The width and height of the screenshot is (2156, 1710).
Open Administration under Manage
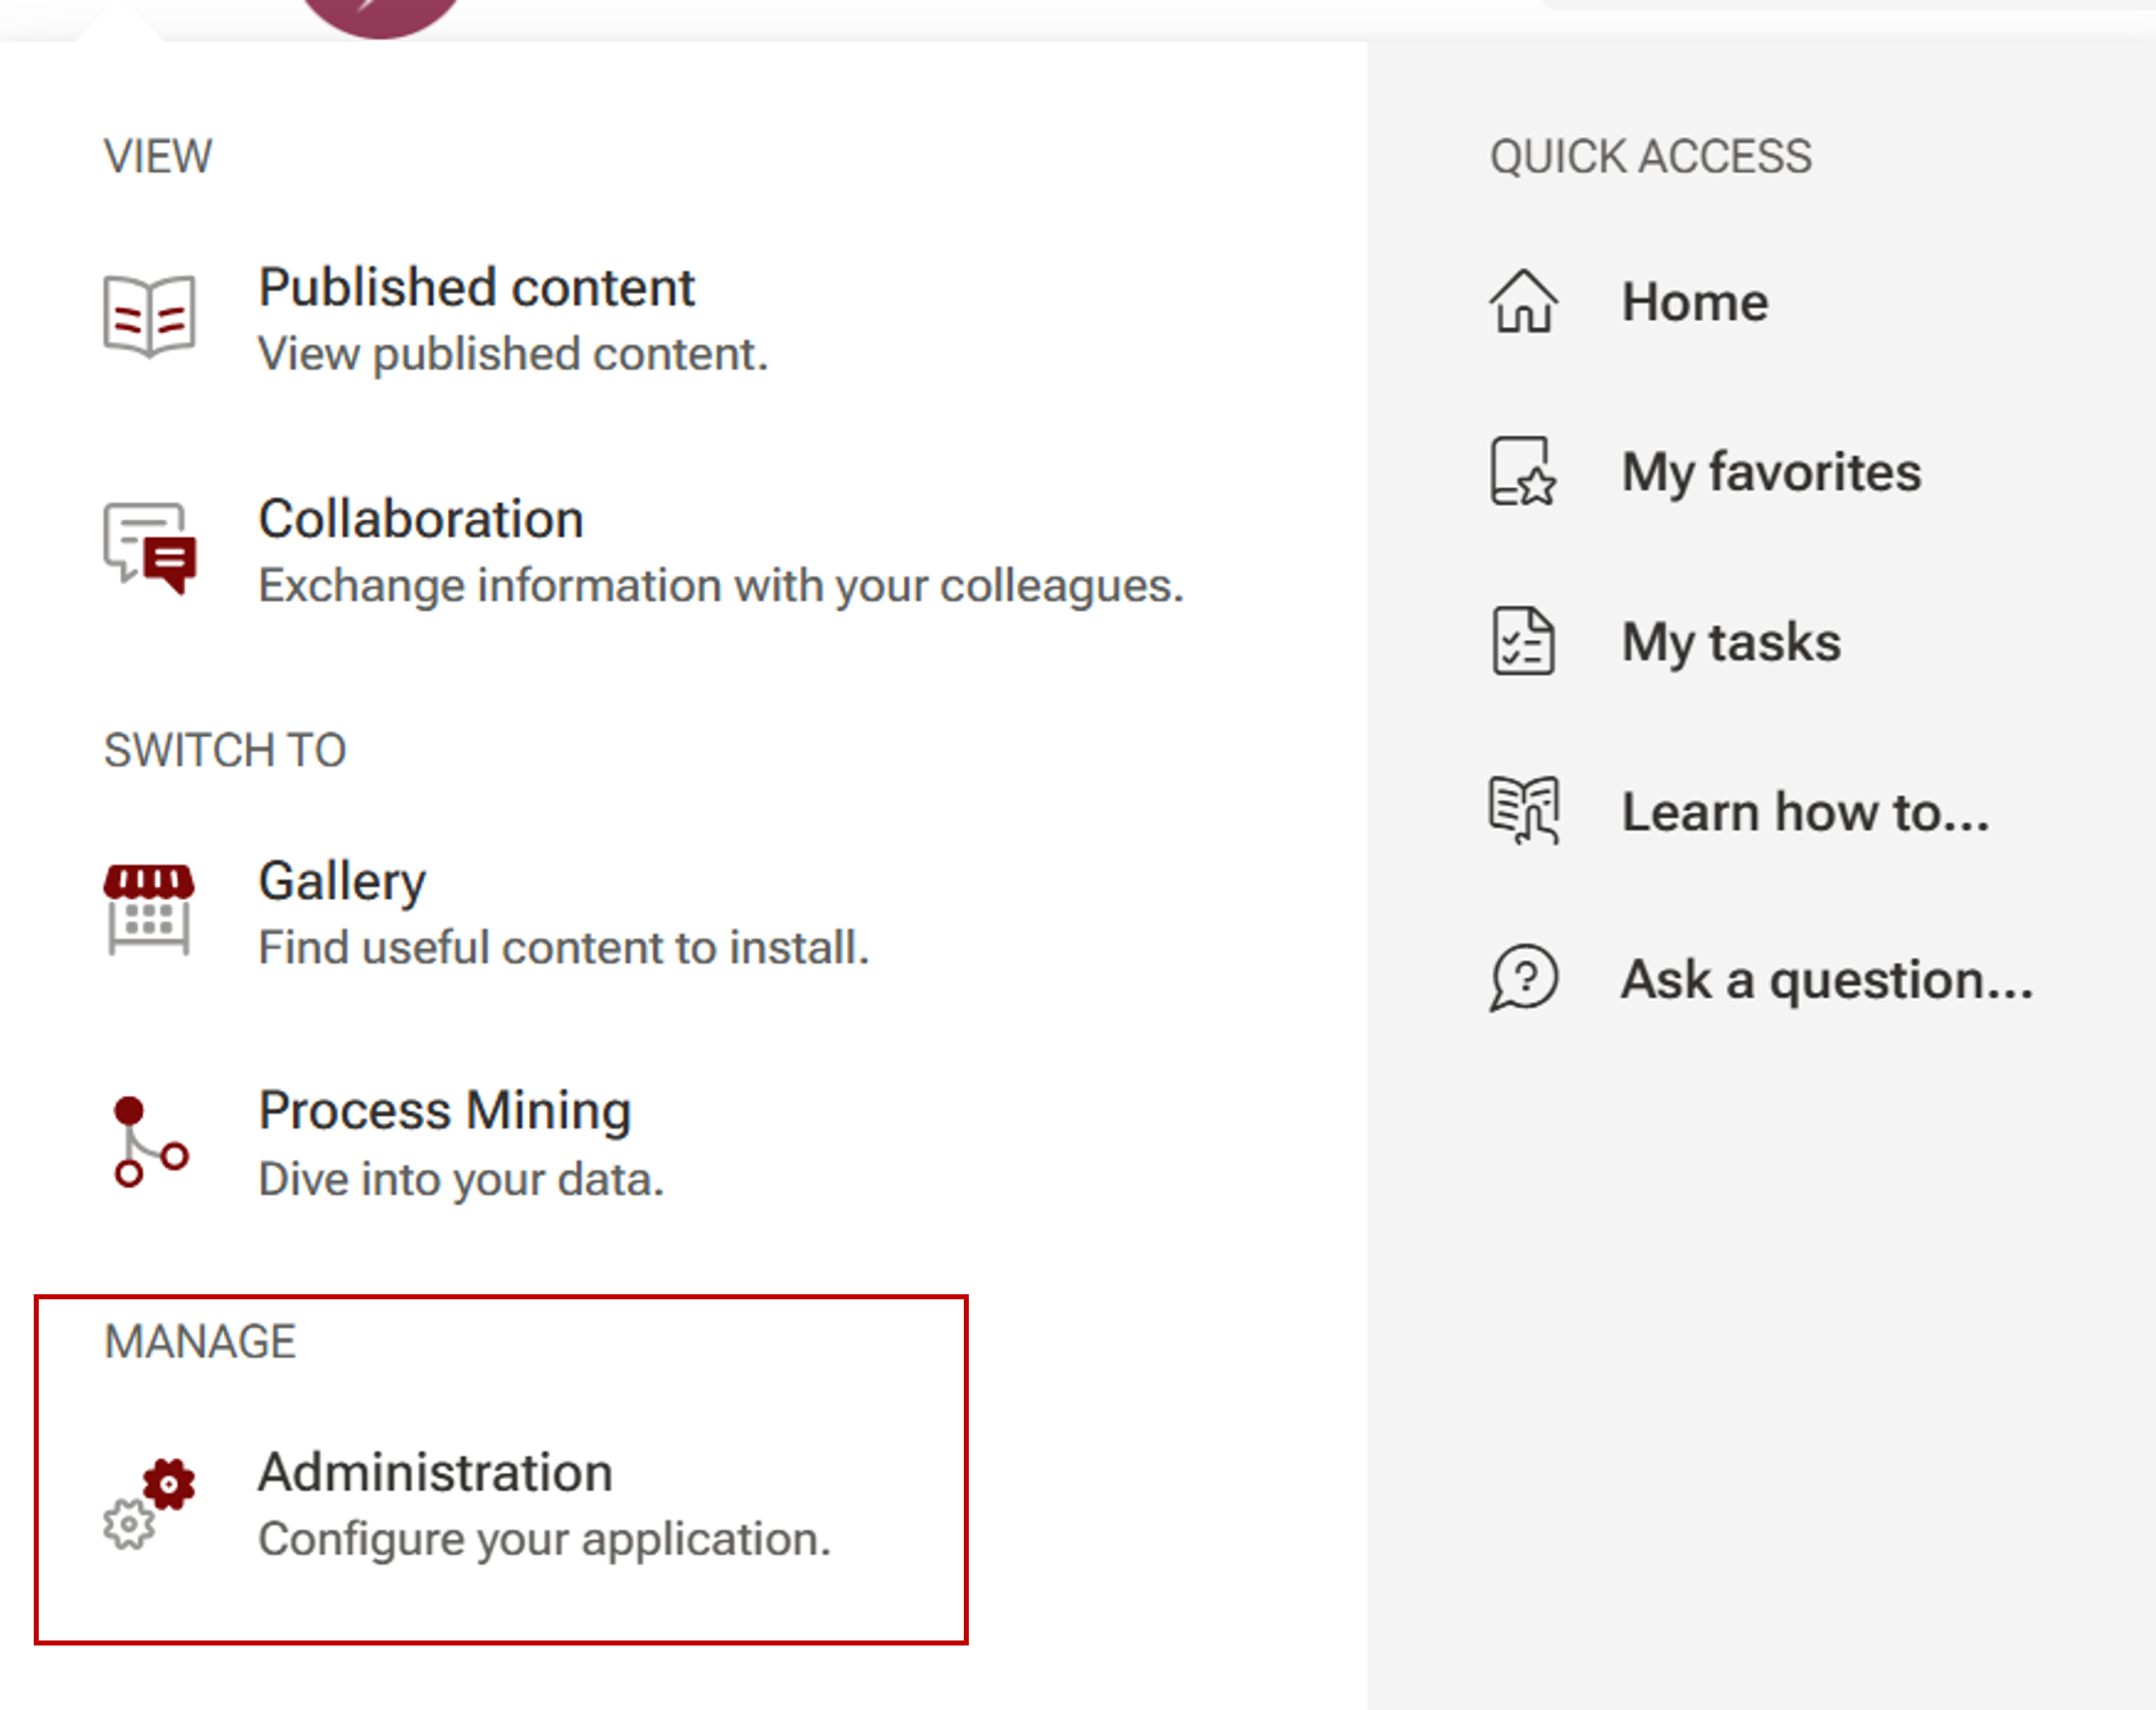click(x=435, y=1473)
